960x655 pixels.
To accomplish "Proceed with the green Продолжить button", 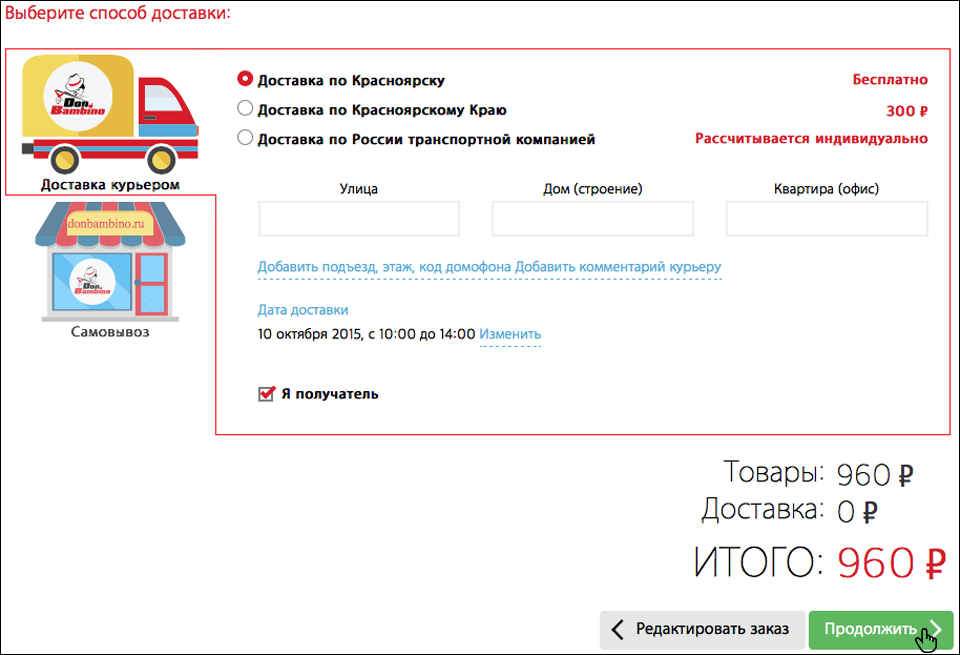I will point(881,629).
